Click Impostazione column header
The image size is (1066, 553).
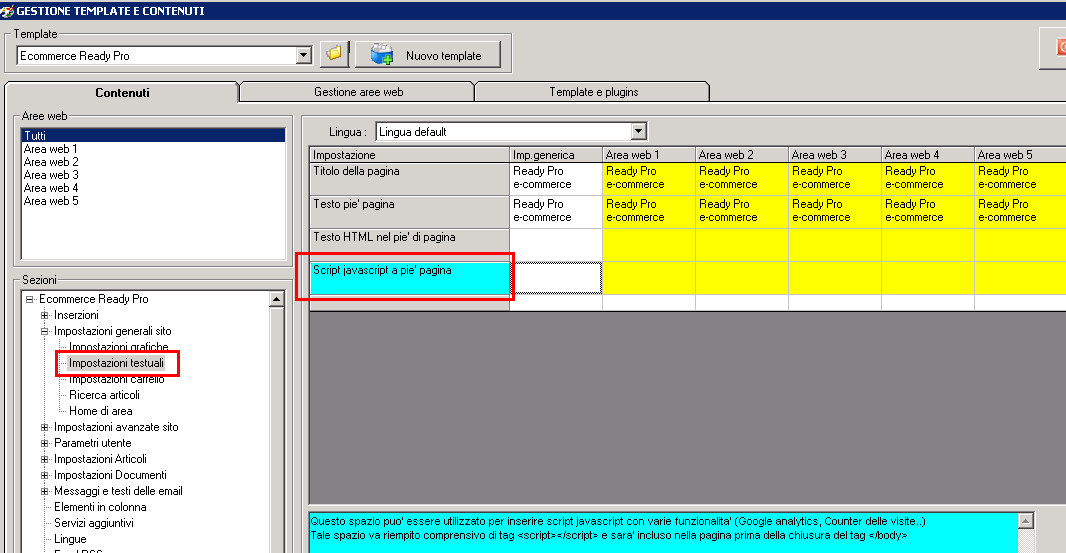tap(409, 155)
